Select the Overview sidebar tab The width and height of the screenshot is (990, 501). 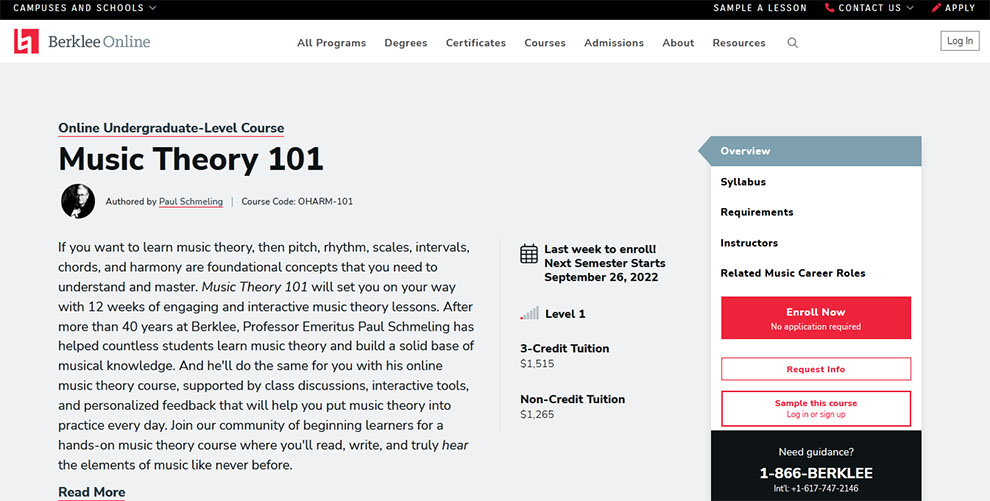(816, 151)
